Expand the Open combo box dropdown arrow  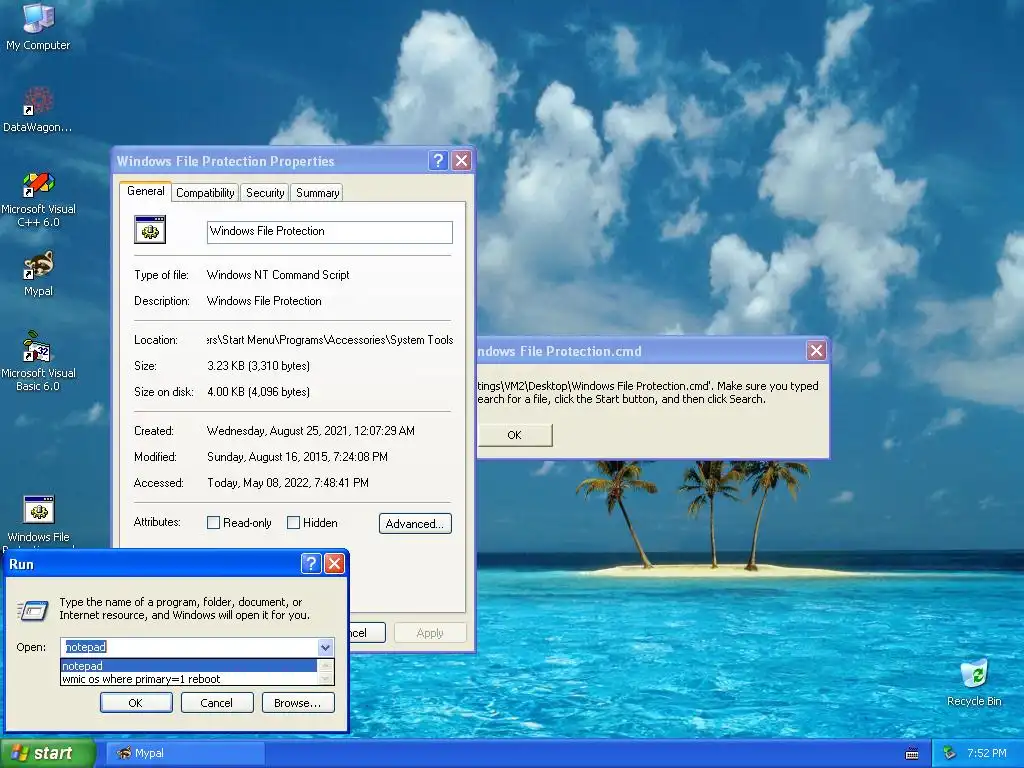(325, 647)
